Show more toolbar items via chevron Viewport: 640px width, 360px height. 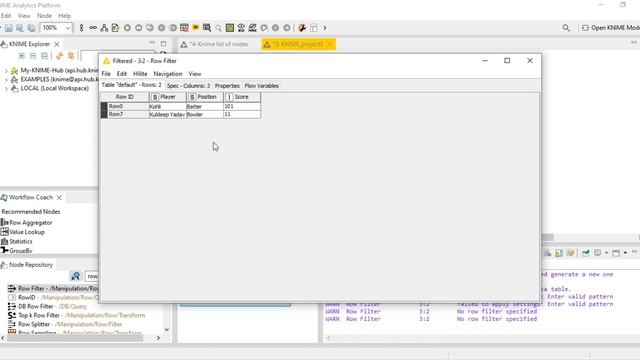click(325, 28)
